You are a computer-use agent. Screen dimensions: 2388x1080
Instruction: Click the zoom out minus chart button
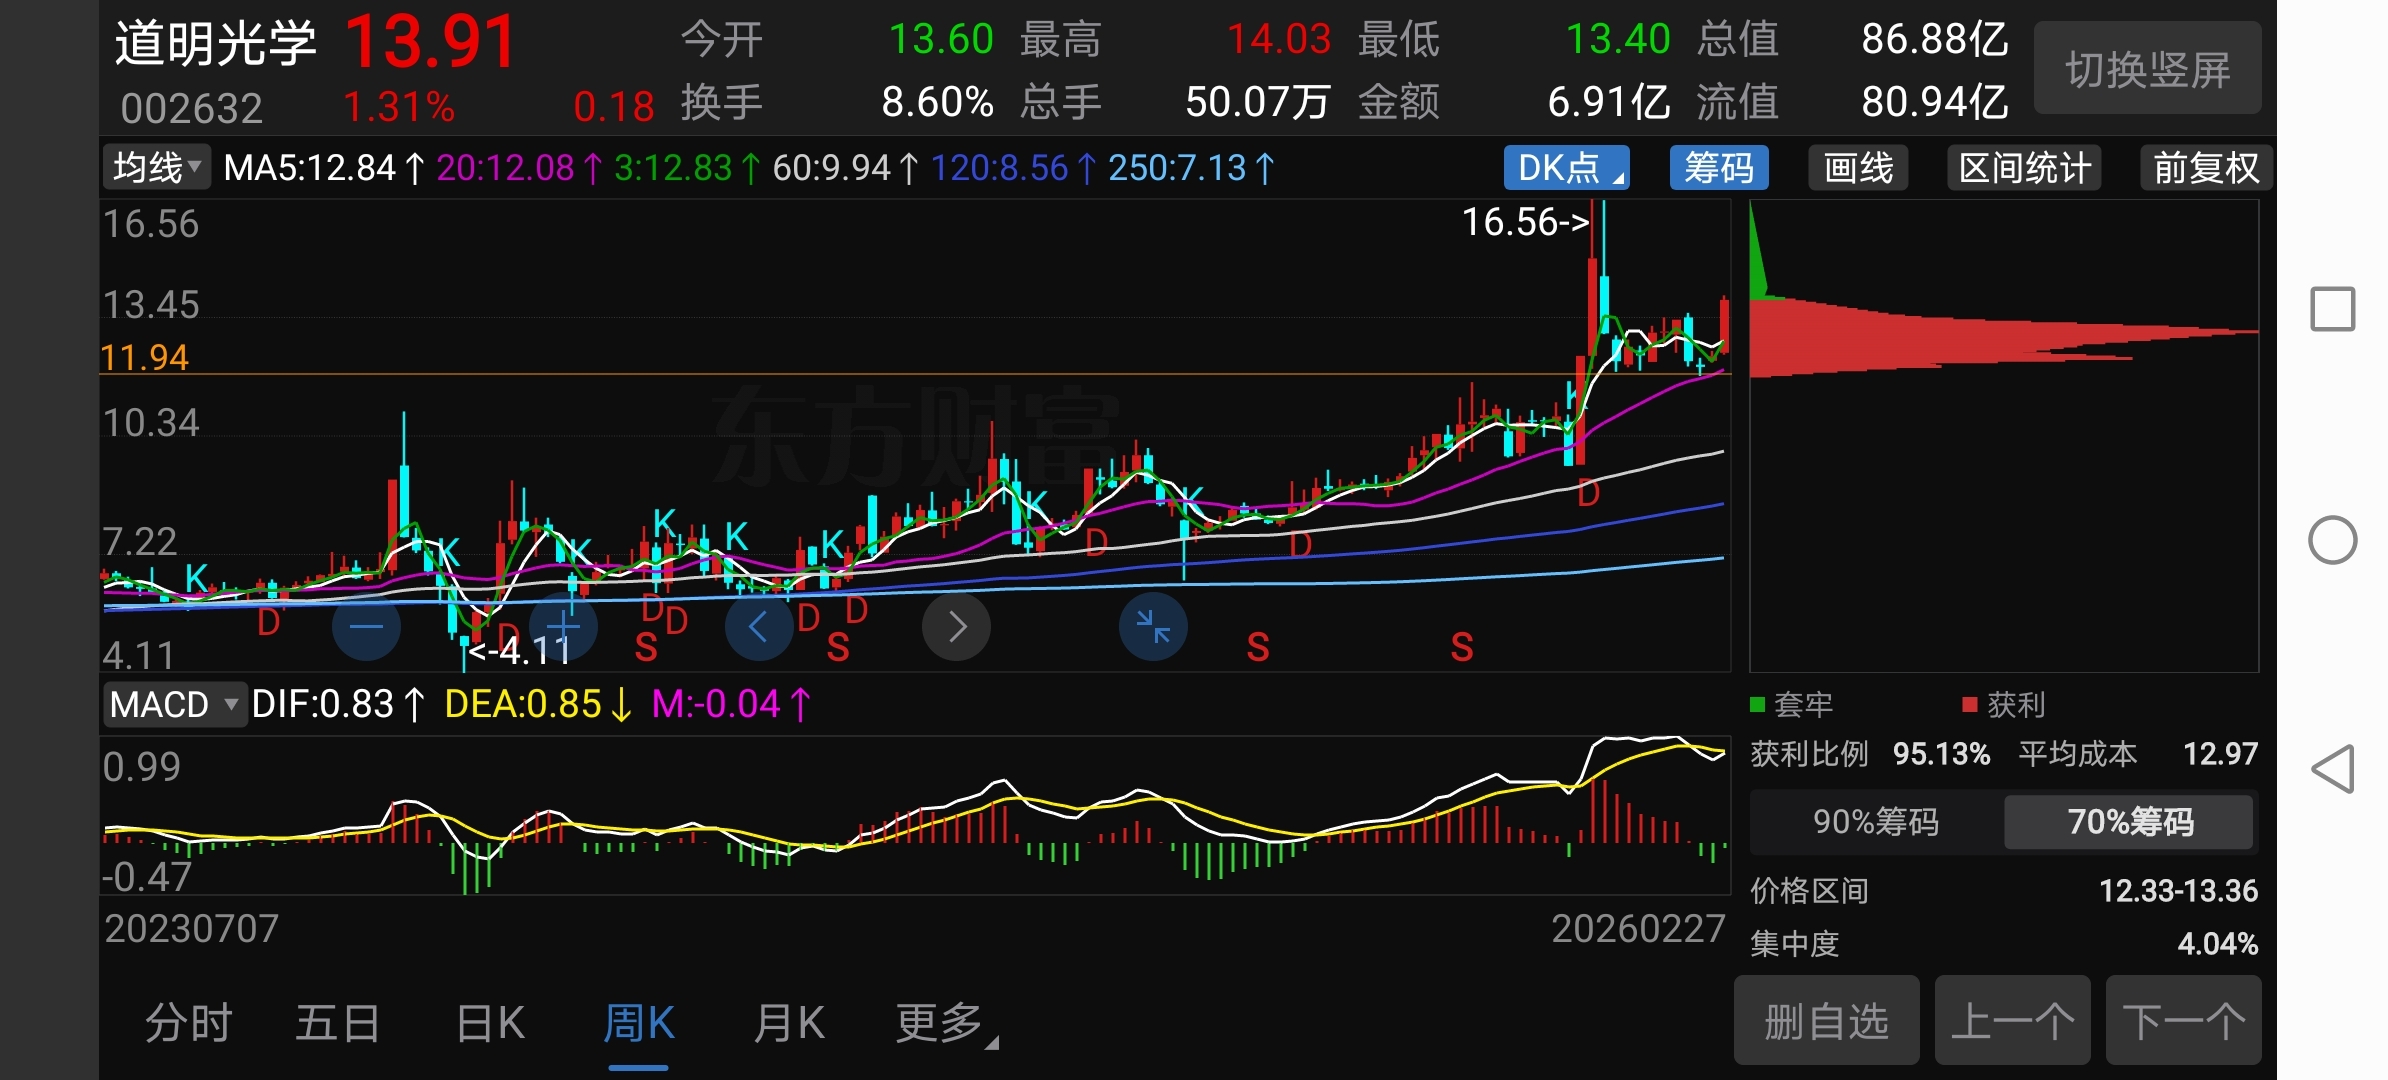(x=366, y=627)
